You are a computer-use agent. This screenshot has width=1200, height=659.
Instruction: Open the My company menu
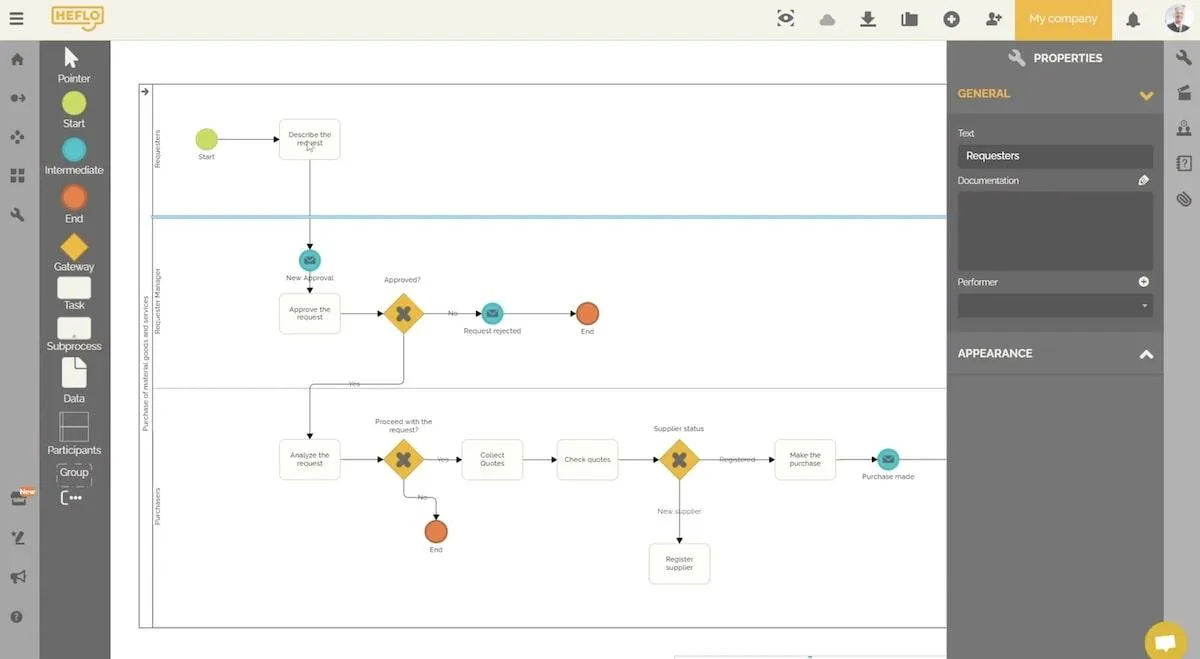pos(1063,19)
